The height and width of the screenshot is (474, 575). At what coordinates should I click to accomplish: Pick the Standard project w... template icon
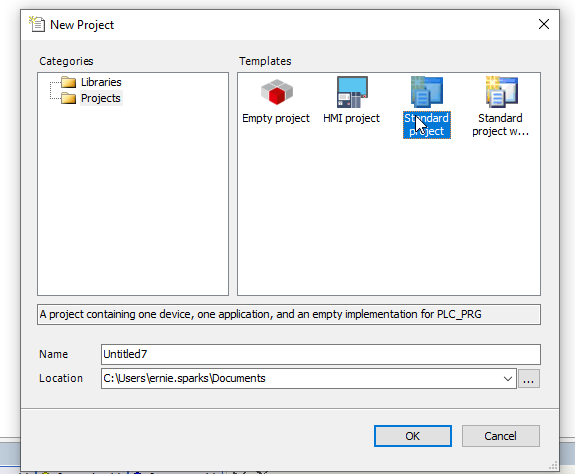tap(502, 92)
